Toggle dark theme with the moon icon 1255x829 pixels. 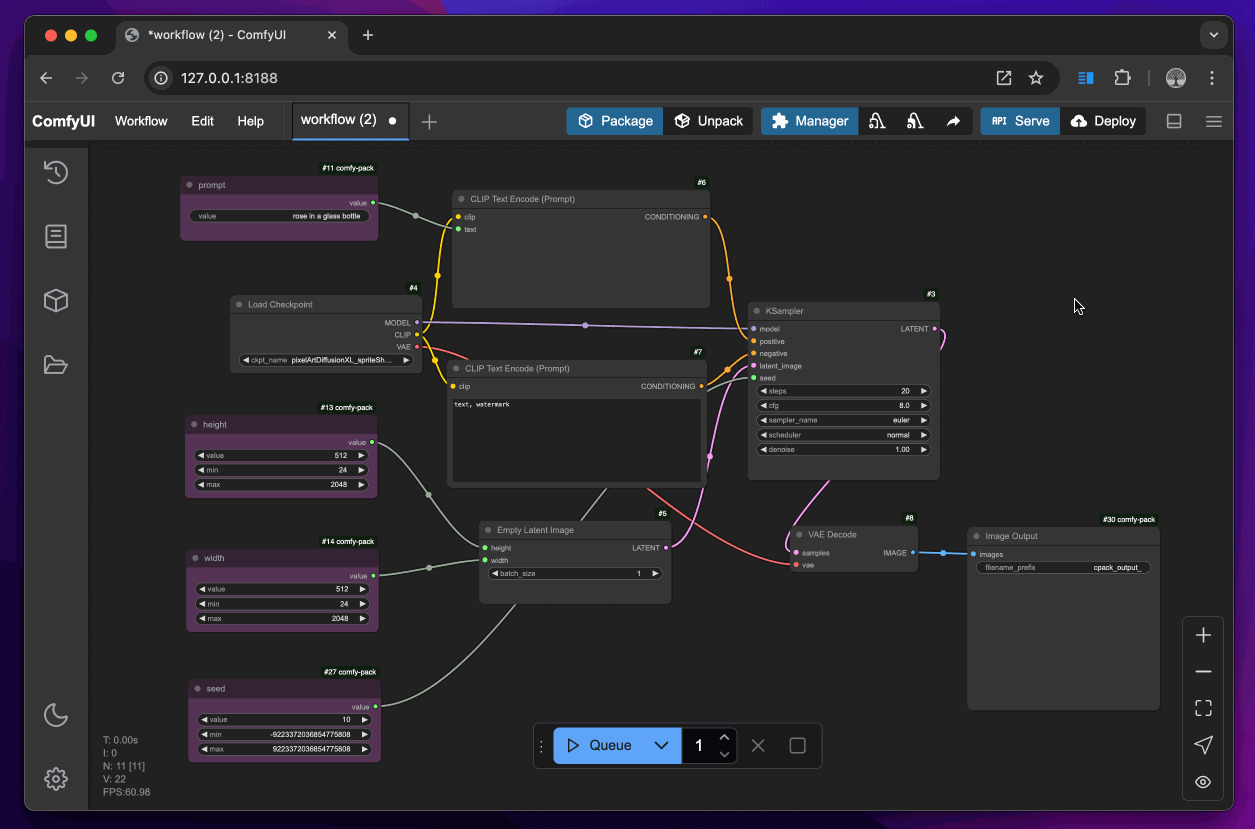pos(56,715)
